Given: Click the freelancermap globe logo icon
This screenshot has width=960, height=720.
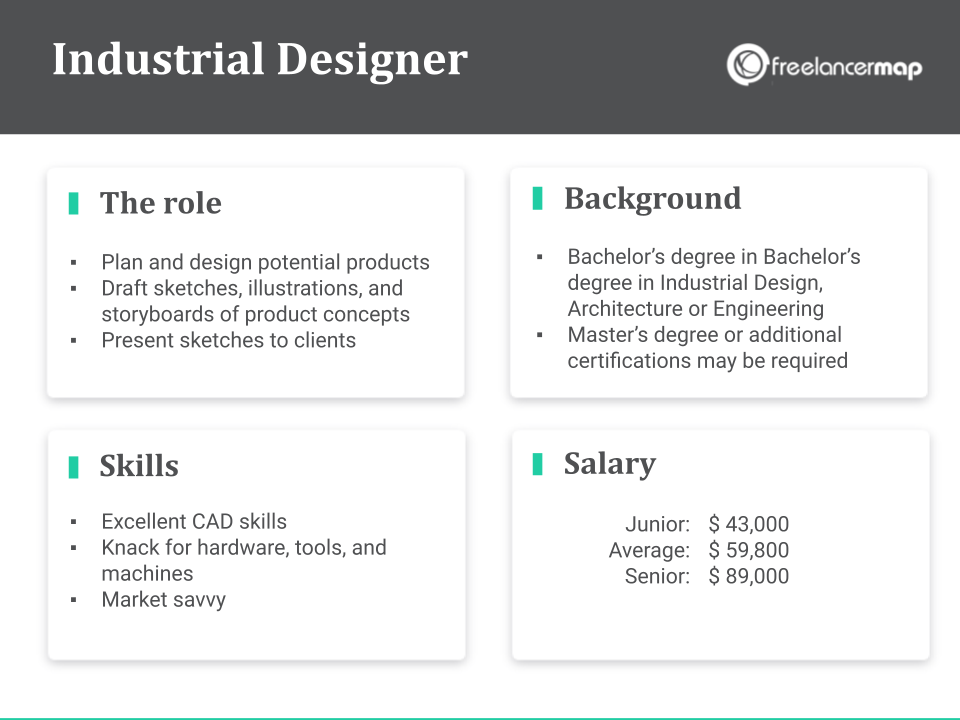Looking at the screenshot, I should [746, 64].
